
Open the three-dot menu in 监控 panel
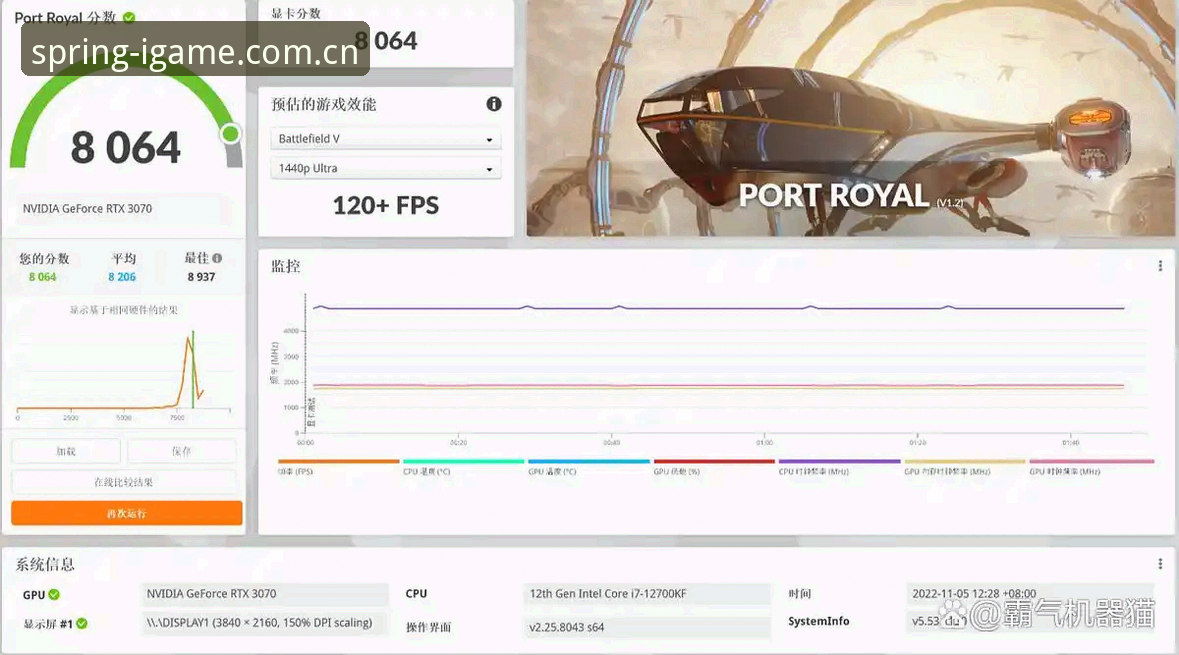coord(1160,265)
